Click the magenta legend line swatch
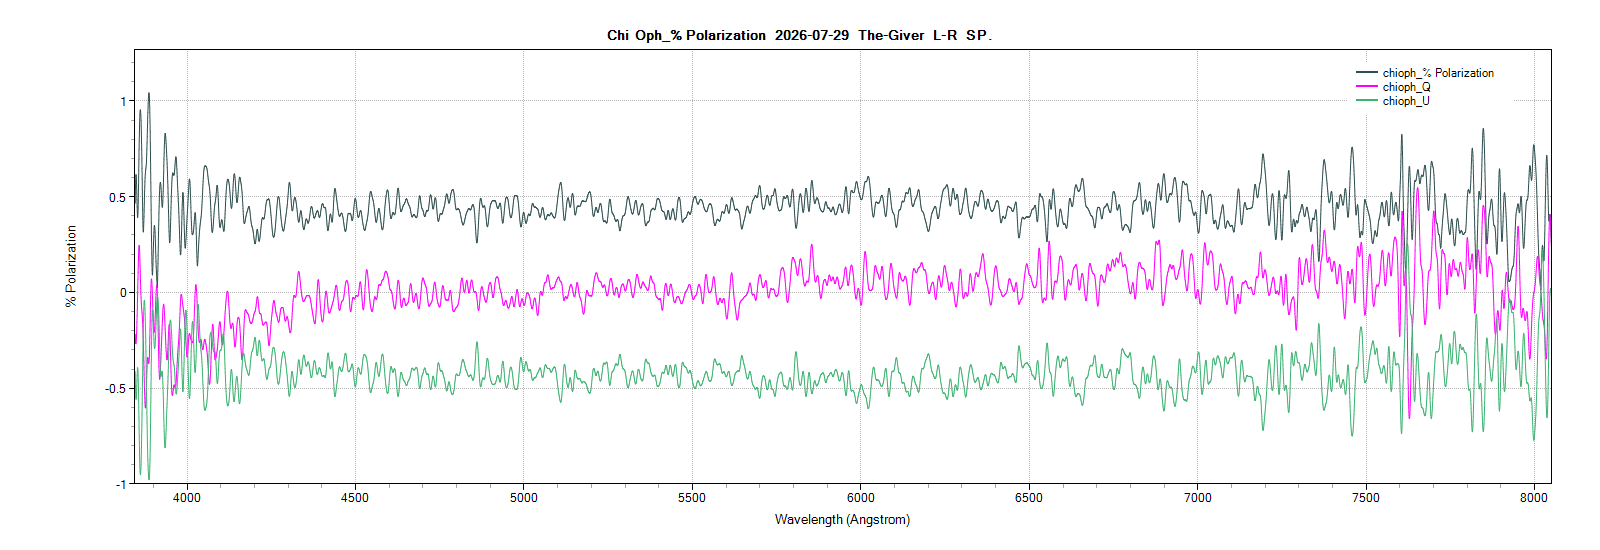 coord(1367,87)
